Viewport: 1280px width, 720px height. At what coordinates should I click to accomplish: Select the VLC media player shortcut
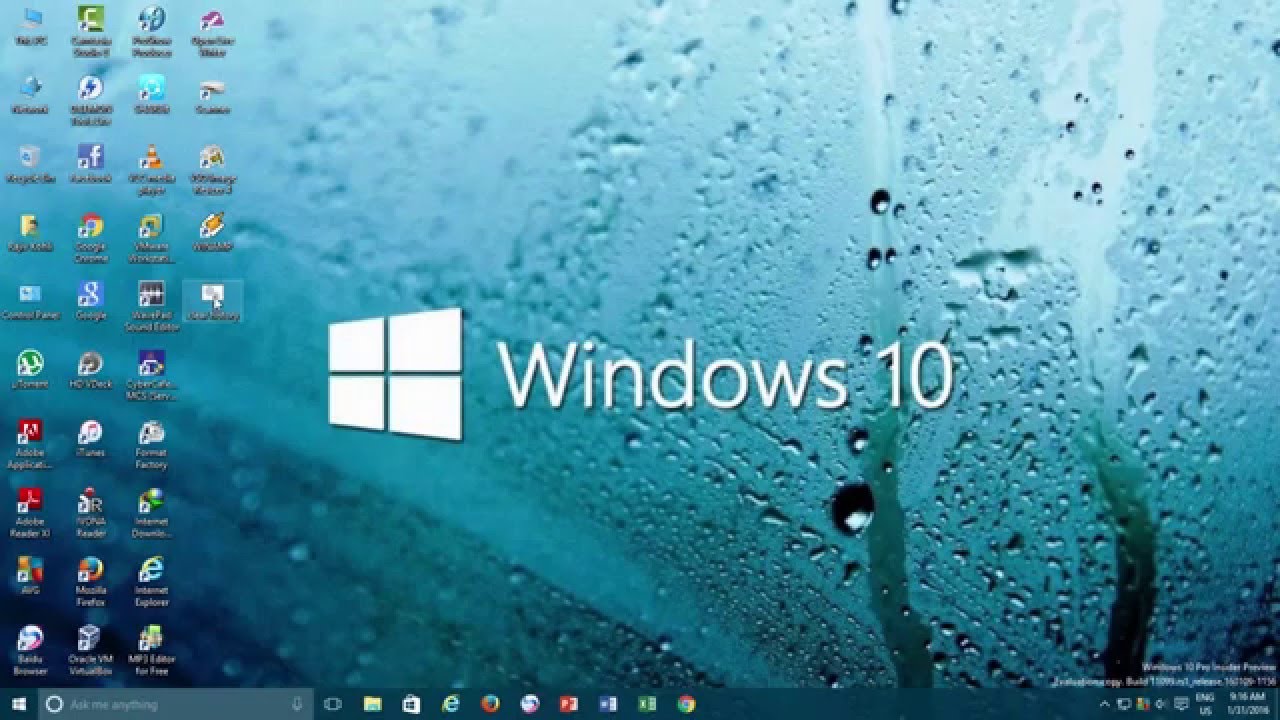[x=151, y=169]
